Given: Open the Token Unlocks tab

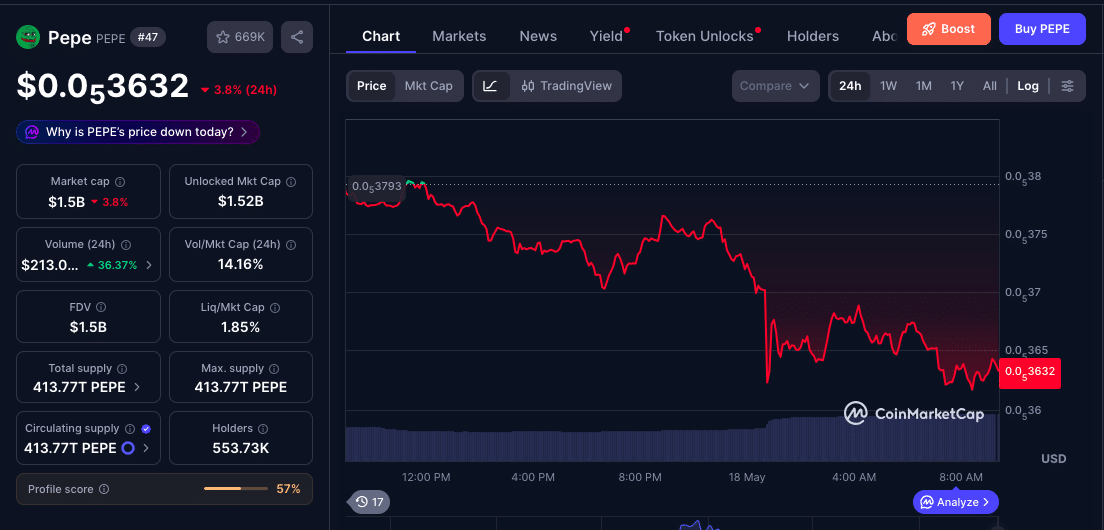Looking at the screenshot, I should tap(705, 36).
